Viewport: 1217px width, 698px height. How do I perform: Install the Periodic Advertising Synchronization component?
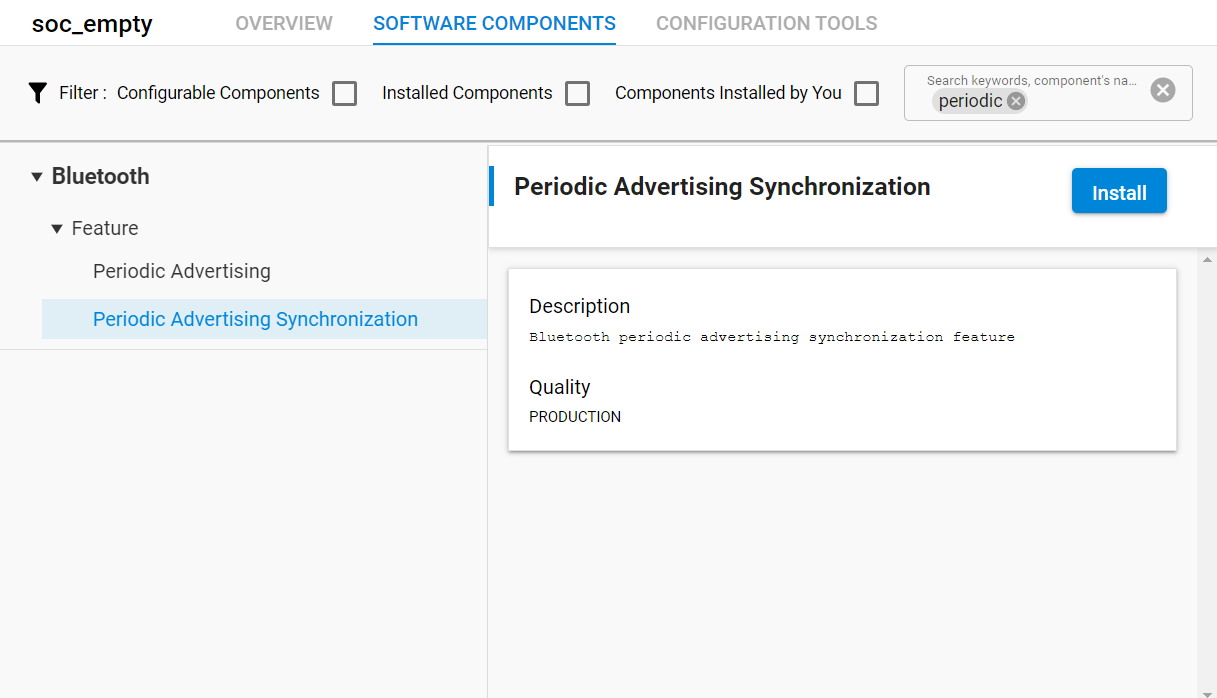pos(1119,191)
